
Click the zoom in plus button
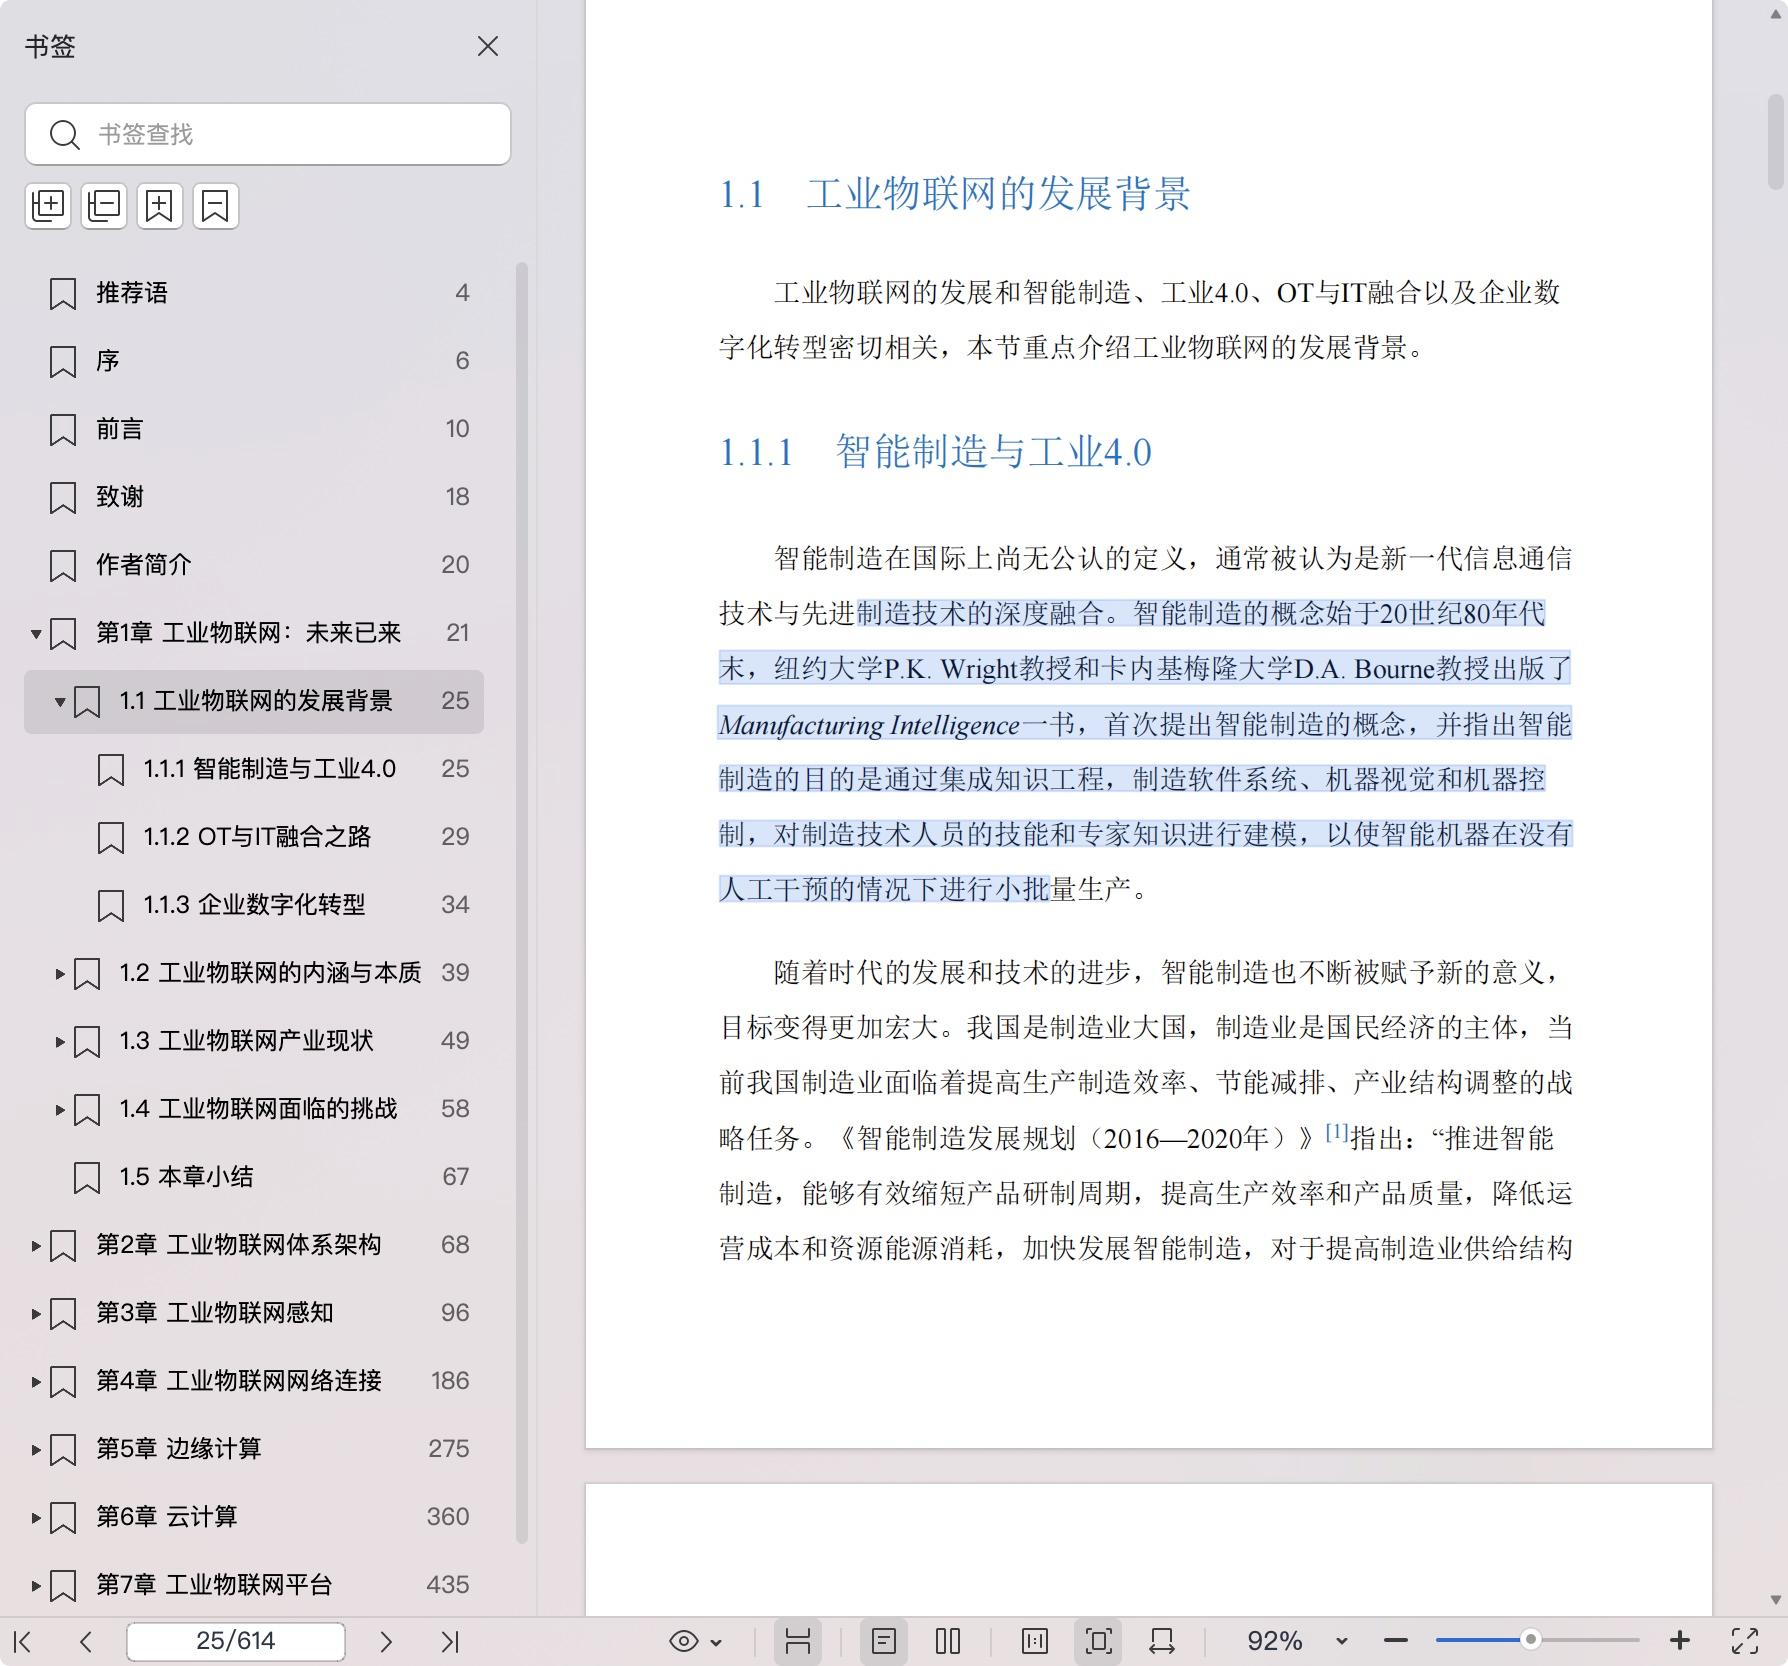pyautogui.click(x=1680, y=1641)
